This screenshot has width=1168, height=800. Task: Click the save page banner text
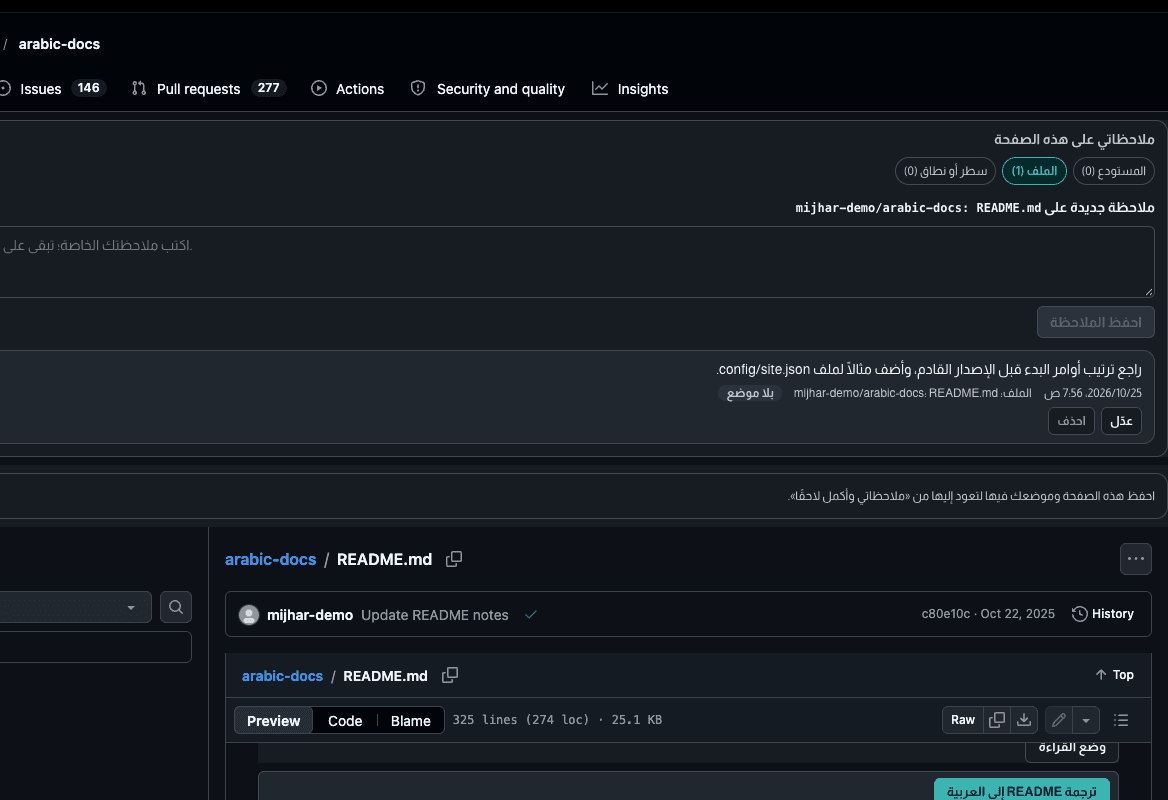coord(971,496)
